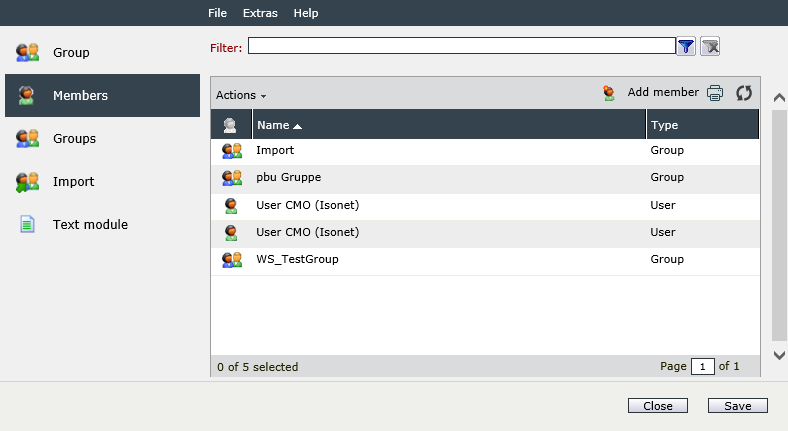Refresh the members list

tap(744, 93)
